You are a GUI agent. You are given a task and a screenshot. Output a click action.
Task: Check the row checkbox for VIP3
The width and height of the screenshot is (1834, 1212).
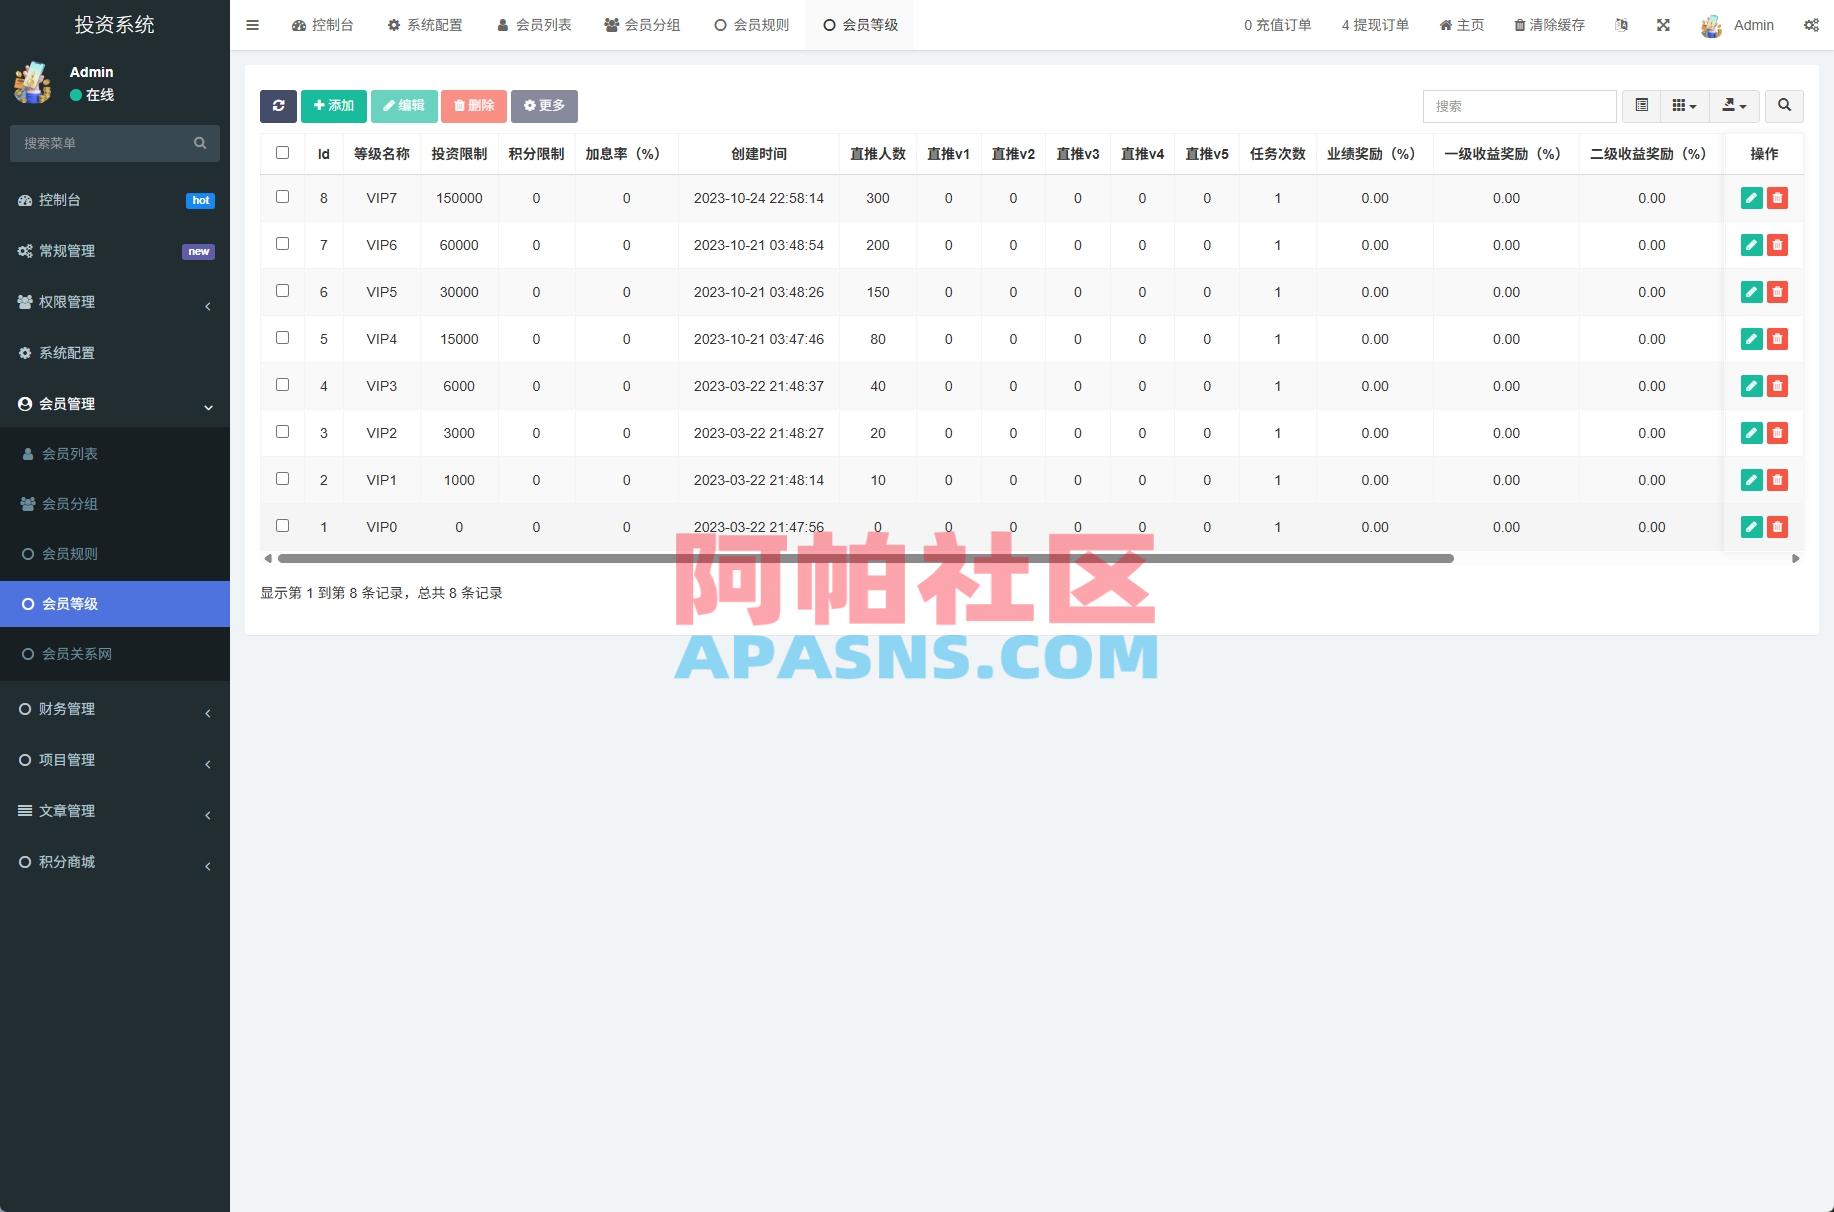coord(282,384)
